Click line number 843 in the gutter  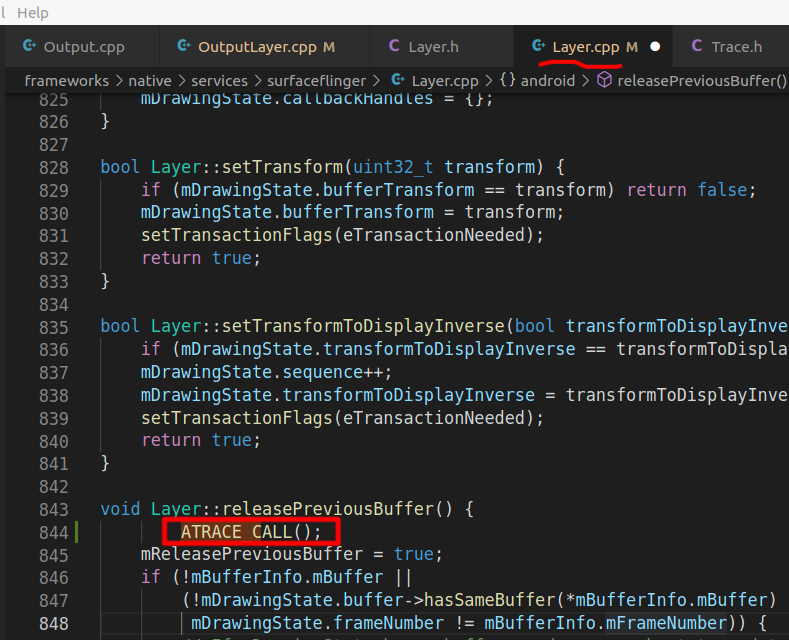click(54, 510)
